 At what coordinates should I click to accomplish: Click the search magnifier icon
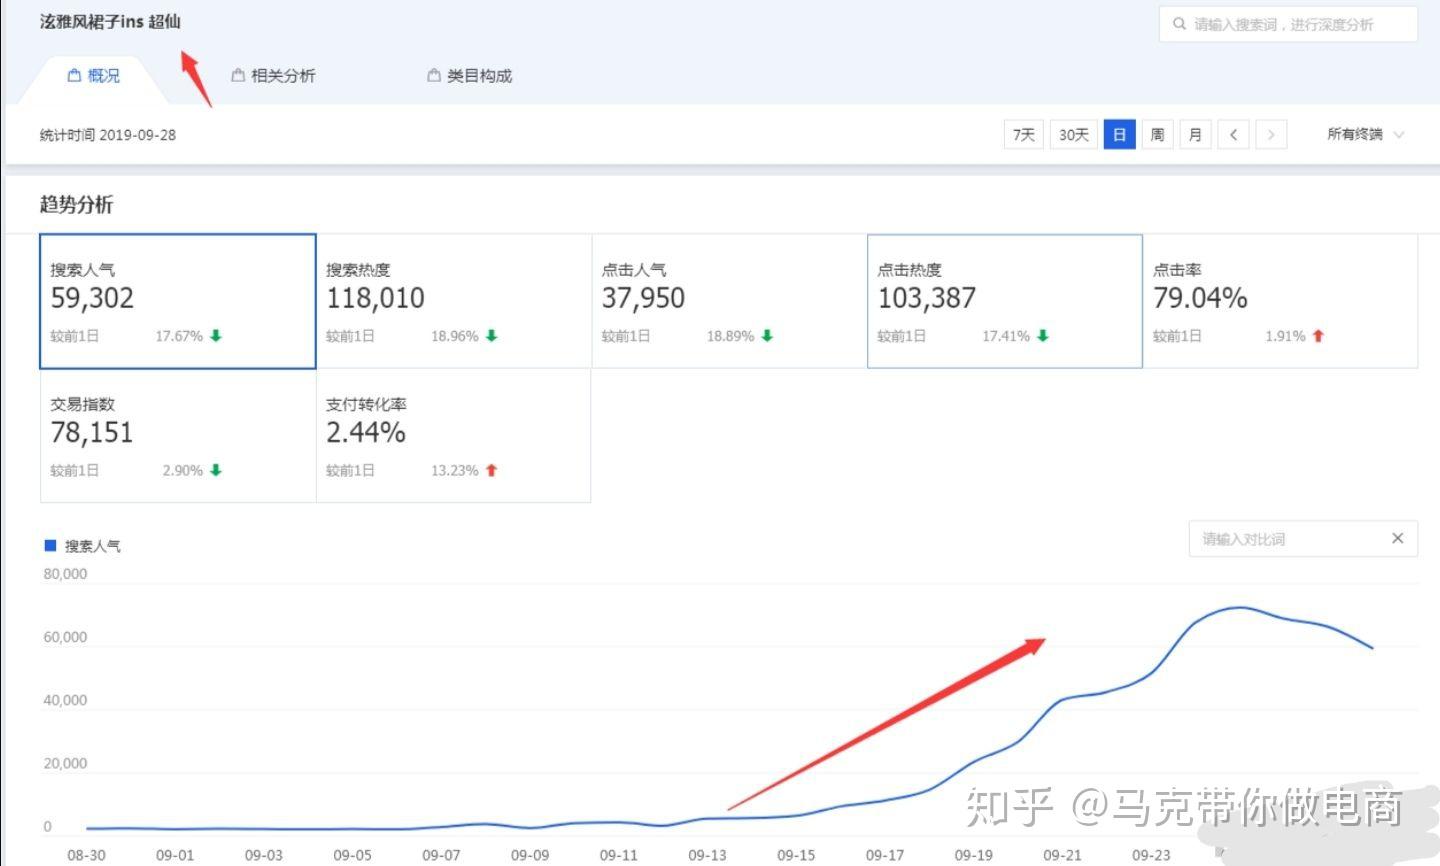click(x=1180, y=24)
